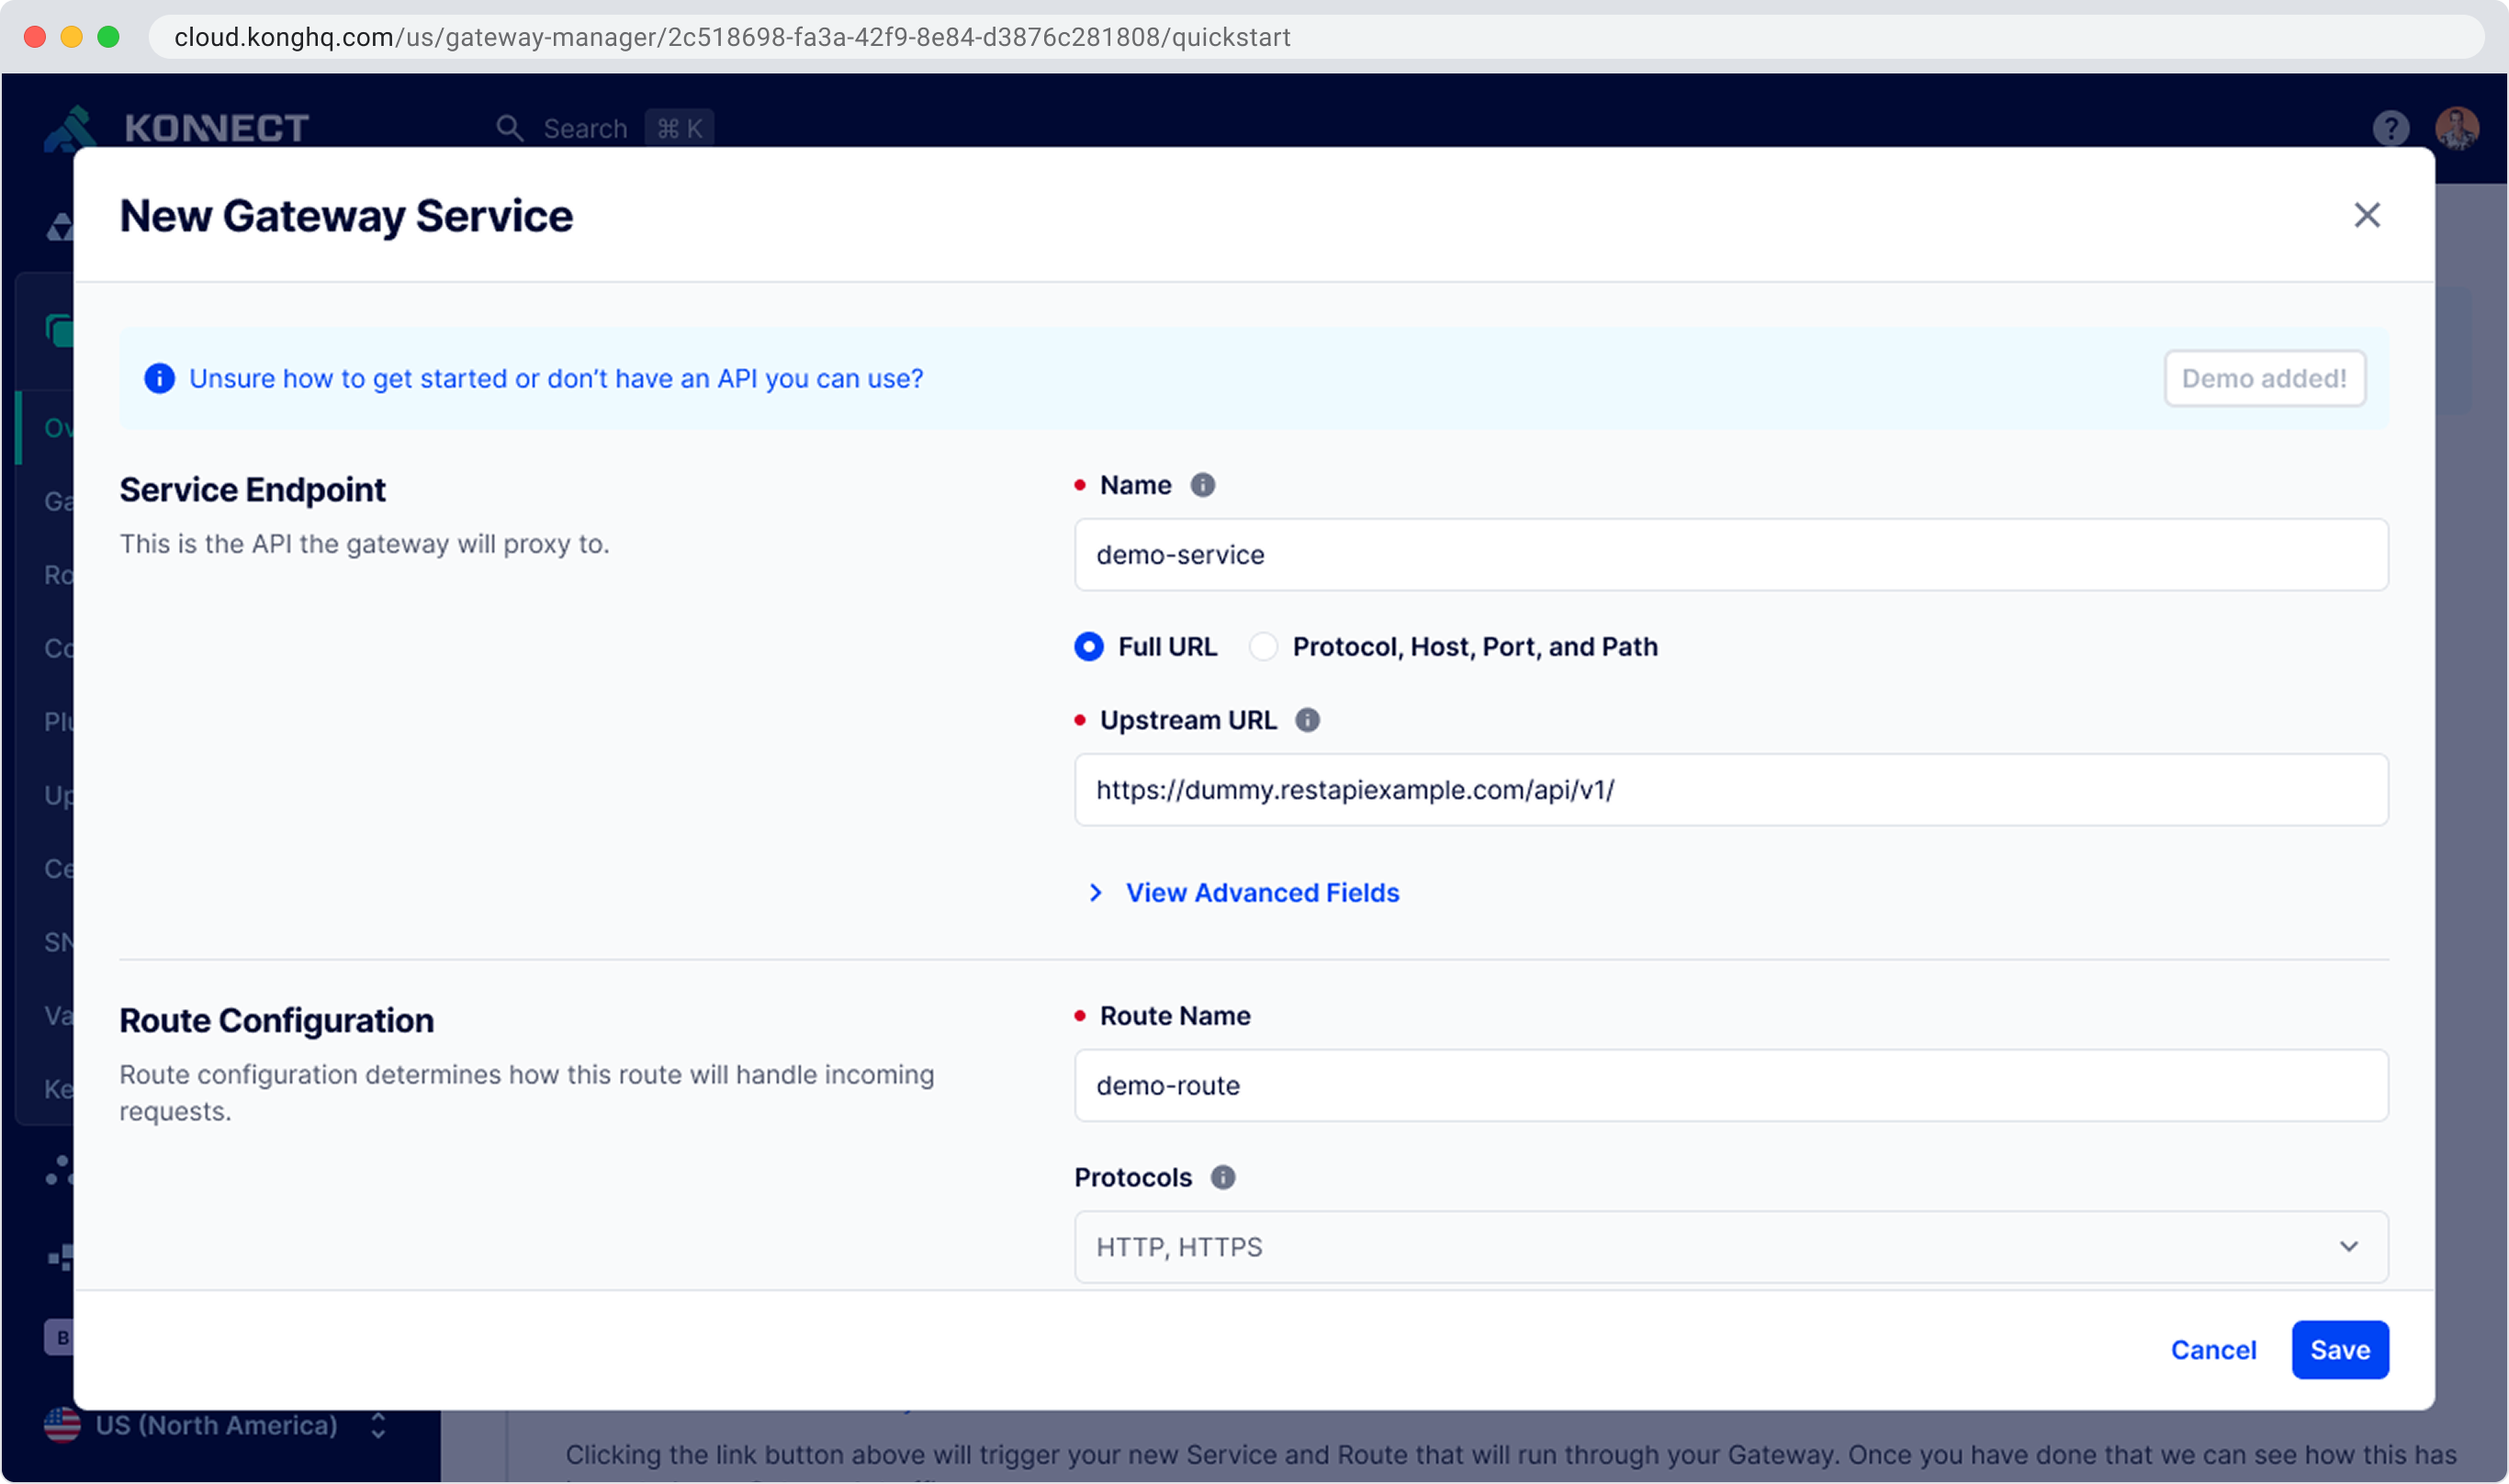2509x1484 pixels.
Task: Click the Route Name input field
Action: (x=1730, y=1085)
